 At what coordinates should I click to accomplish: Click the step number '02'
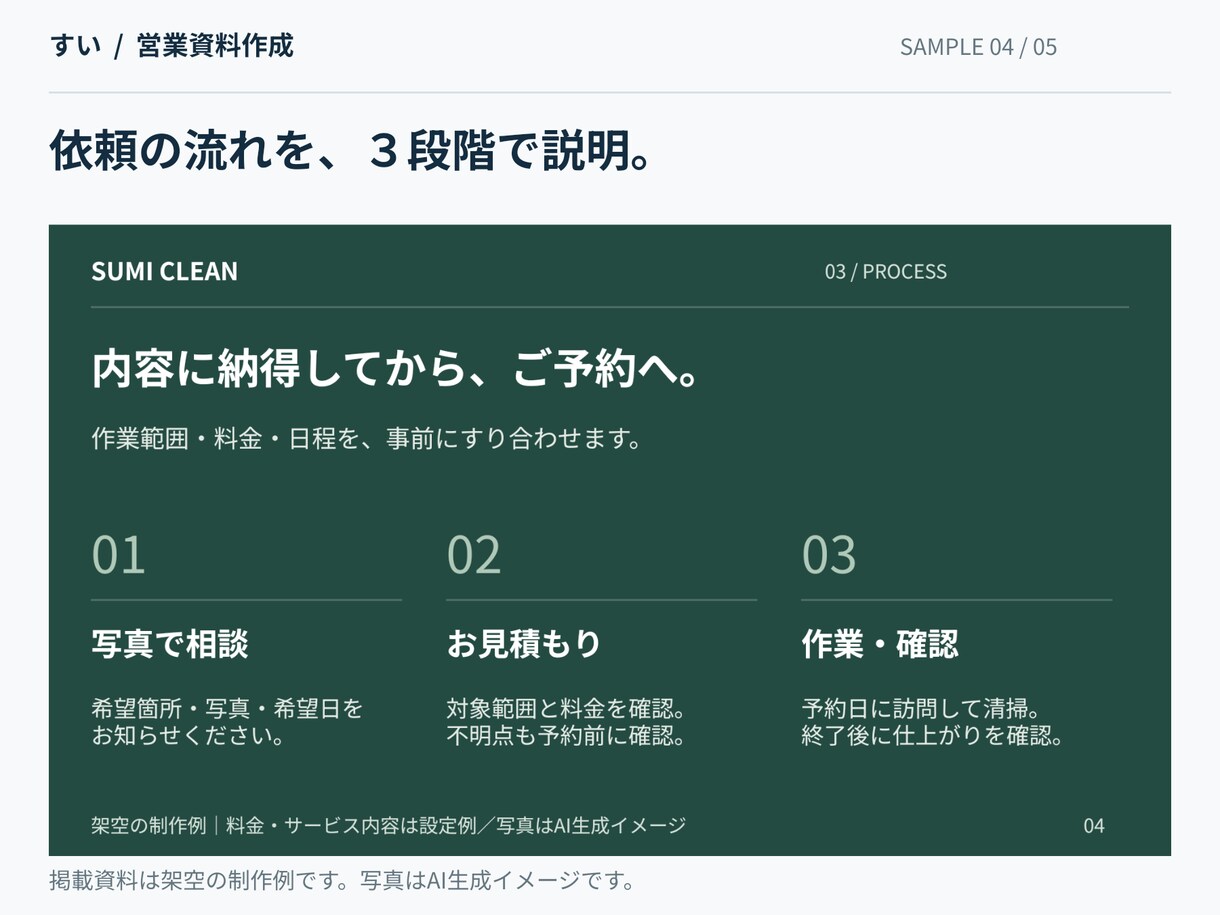(x=473, y=555)
